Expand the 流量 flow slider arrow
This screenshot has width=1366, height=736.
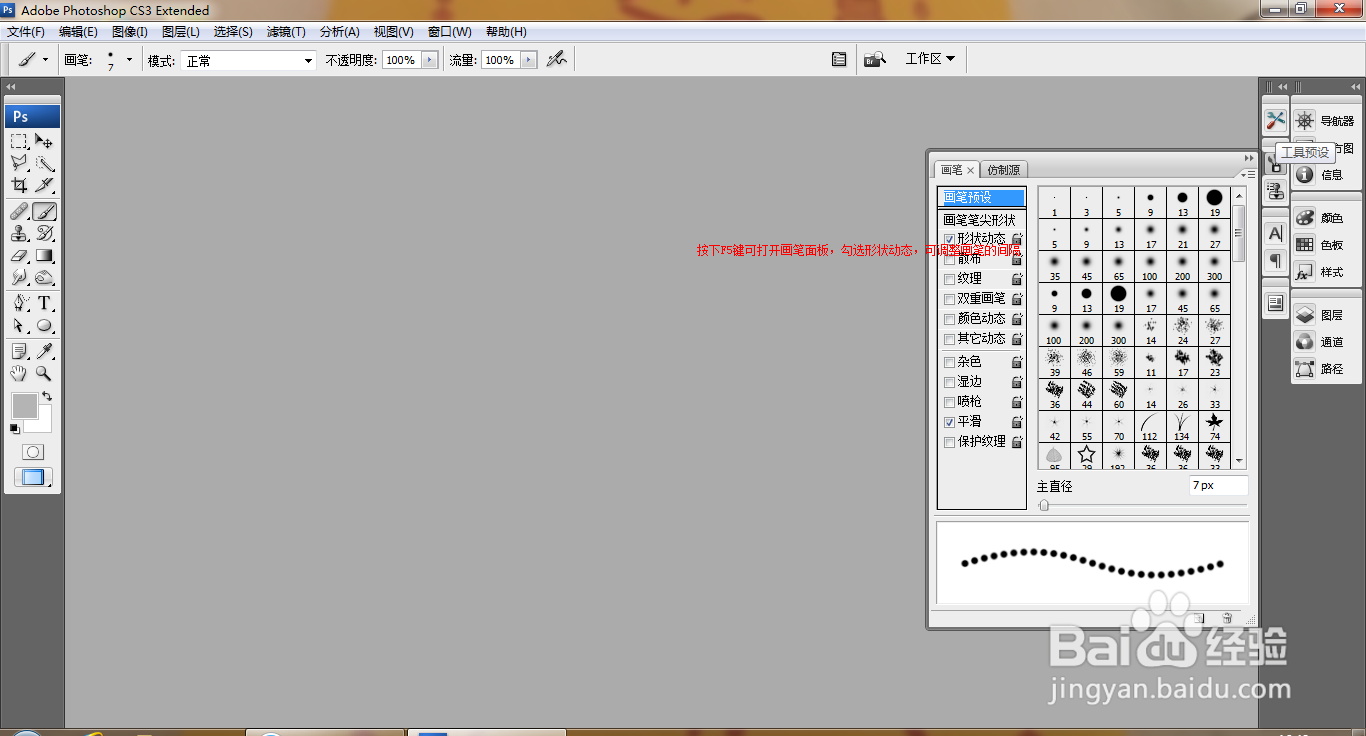pos(529,60)
